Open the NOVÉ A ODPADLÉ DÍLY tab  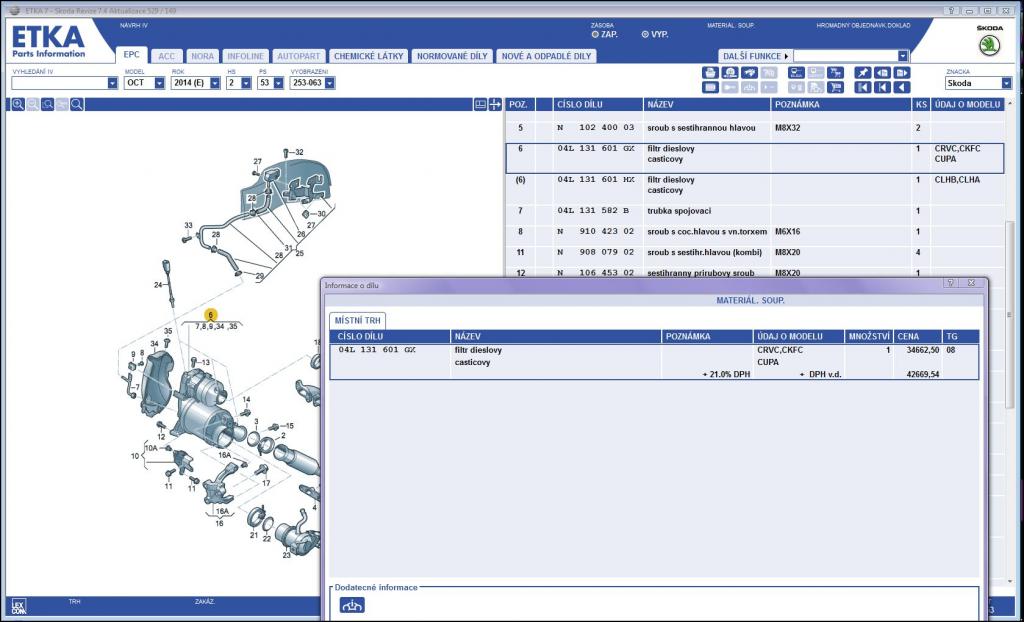(x=546, y=56)
